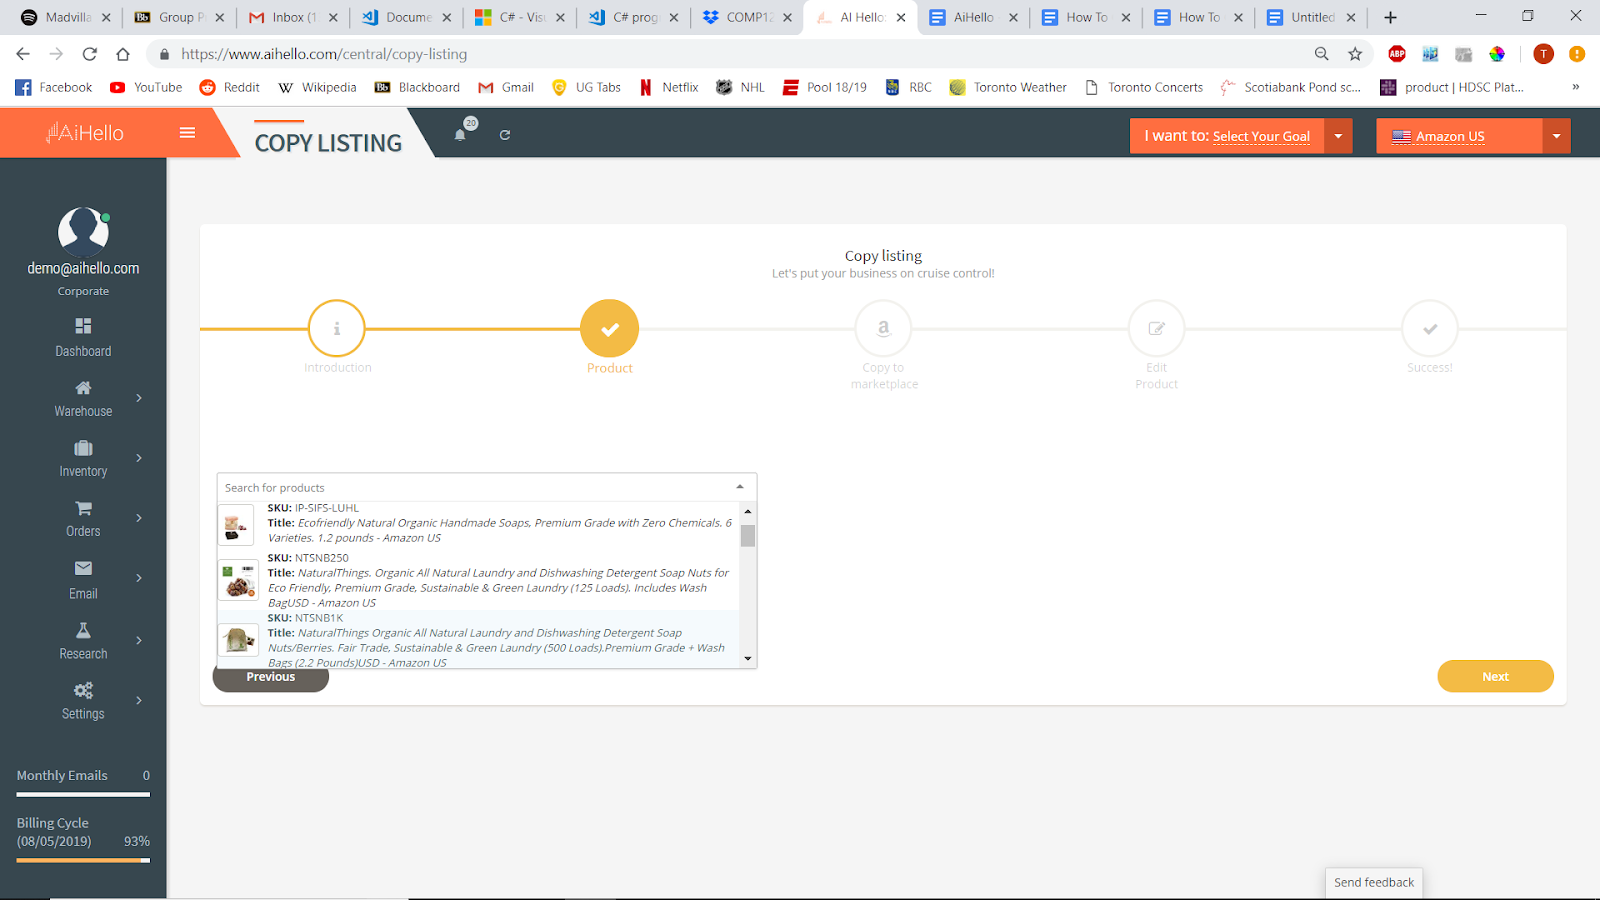This screenshot has height=900, width=1600.
Task: Click the product list scrollbar thumb
Action: click(747, 535)
